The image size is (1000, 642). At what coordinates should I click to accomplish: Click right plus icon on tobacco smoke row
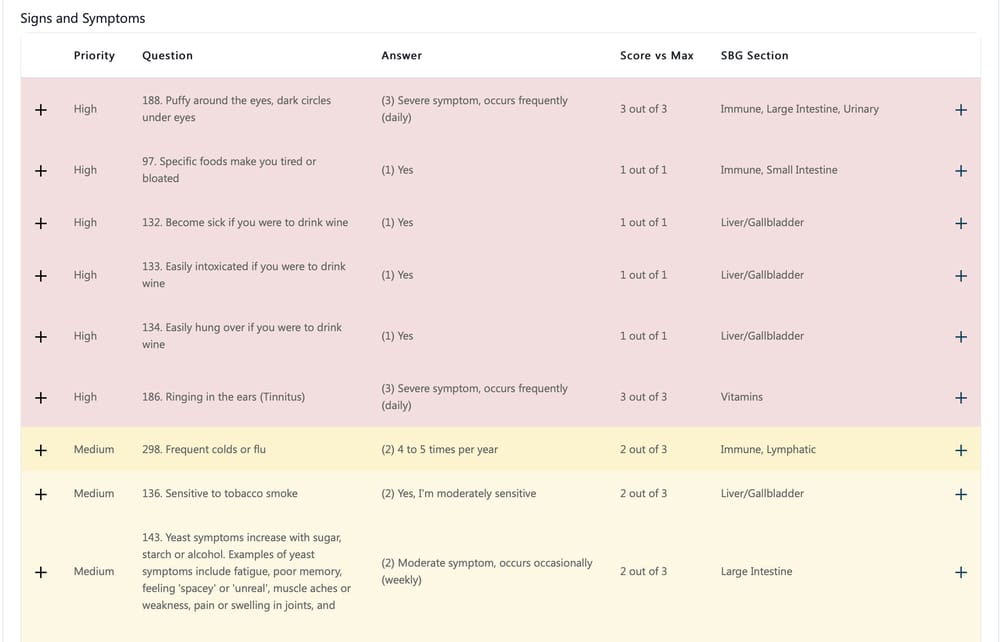click(x=961, y=494)
